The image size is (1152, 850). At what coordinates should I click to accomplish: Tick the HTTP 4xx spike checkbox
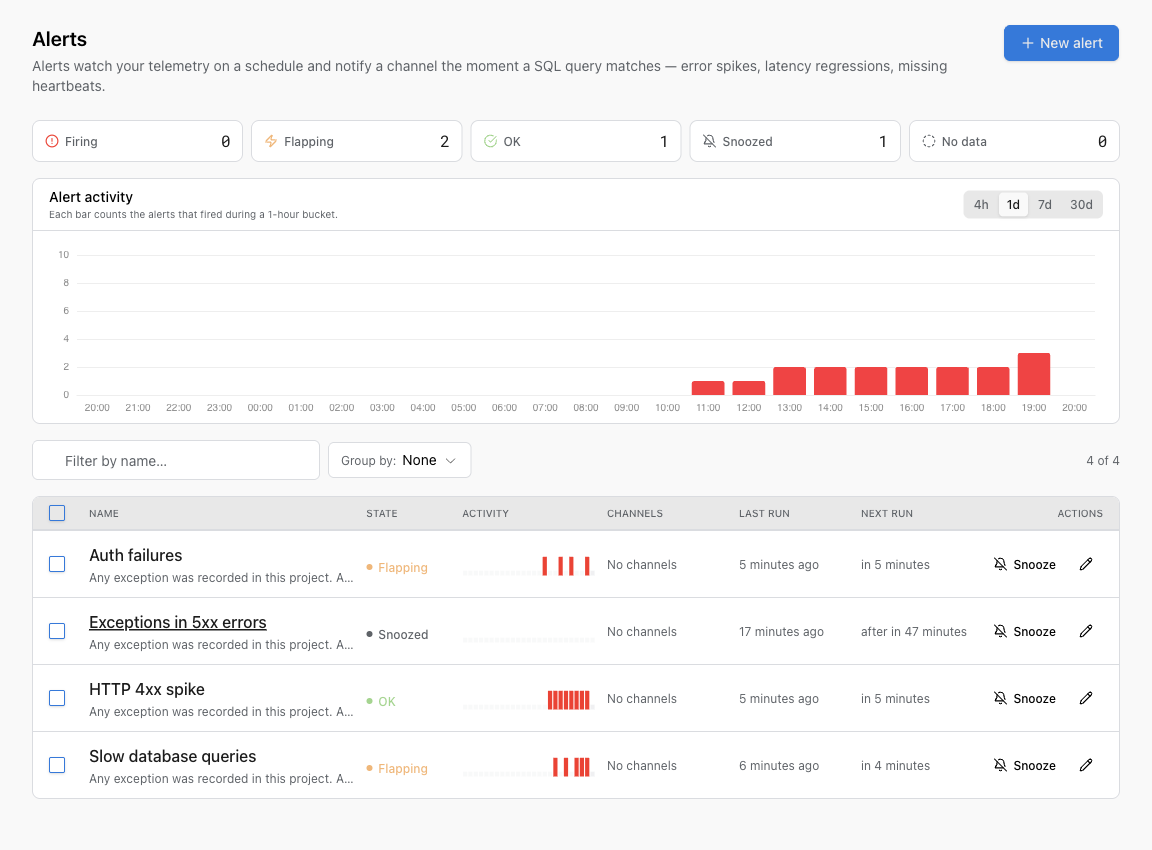[x=57, y=698]
